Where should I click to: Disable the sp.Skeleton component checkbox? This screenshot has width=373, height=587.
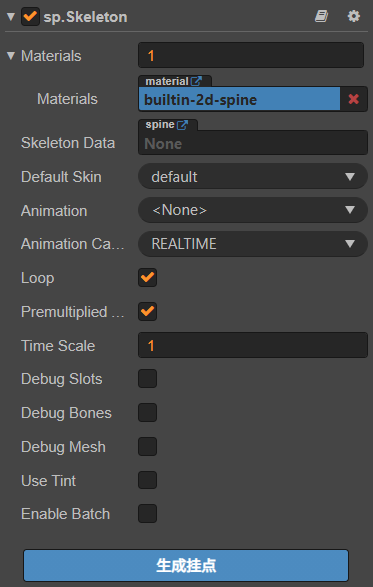tap(30, 16)
